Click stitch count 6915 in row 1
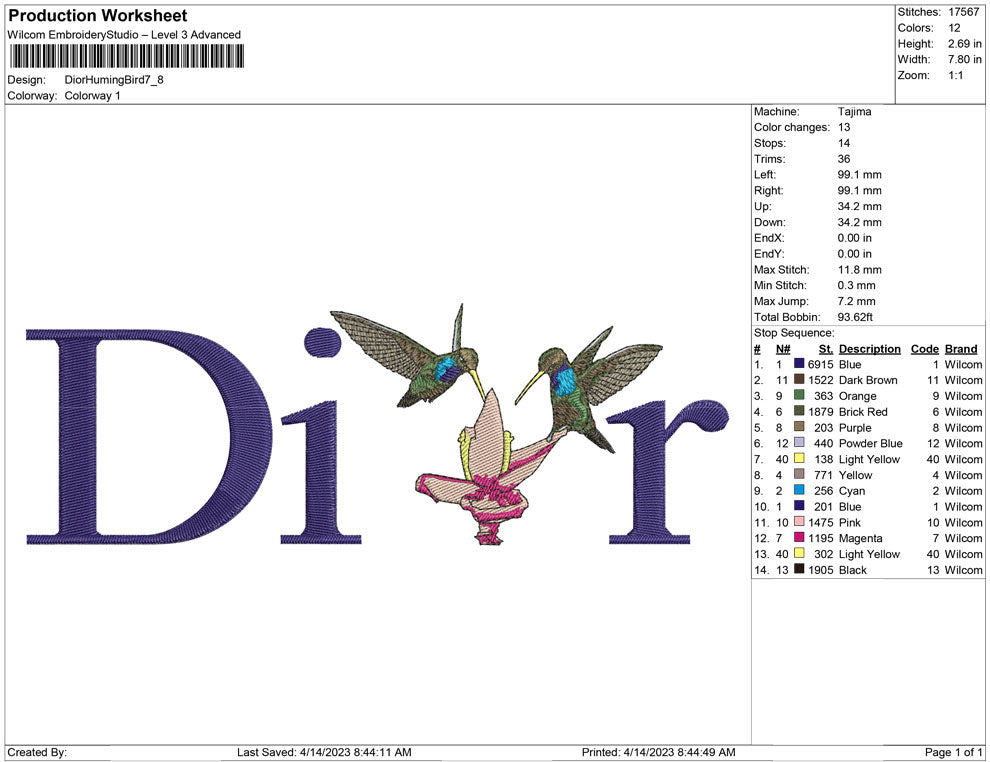This screenshot has height=762, width=990. [x=821, y=364]
